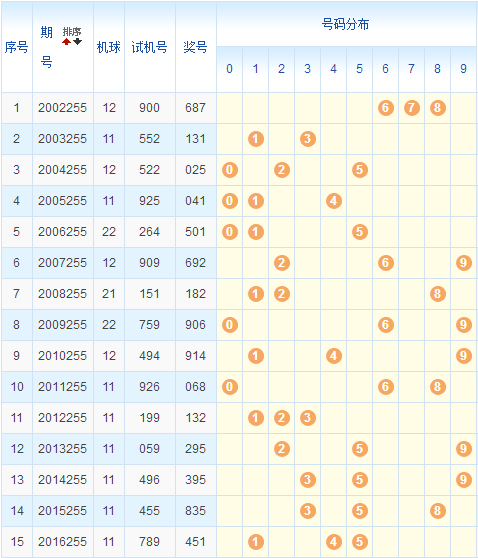The height and width of the screenshot is (558, 478).
Task: Click the 机球 column header
Action: 109,47
